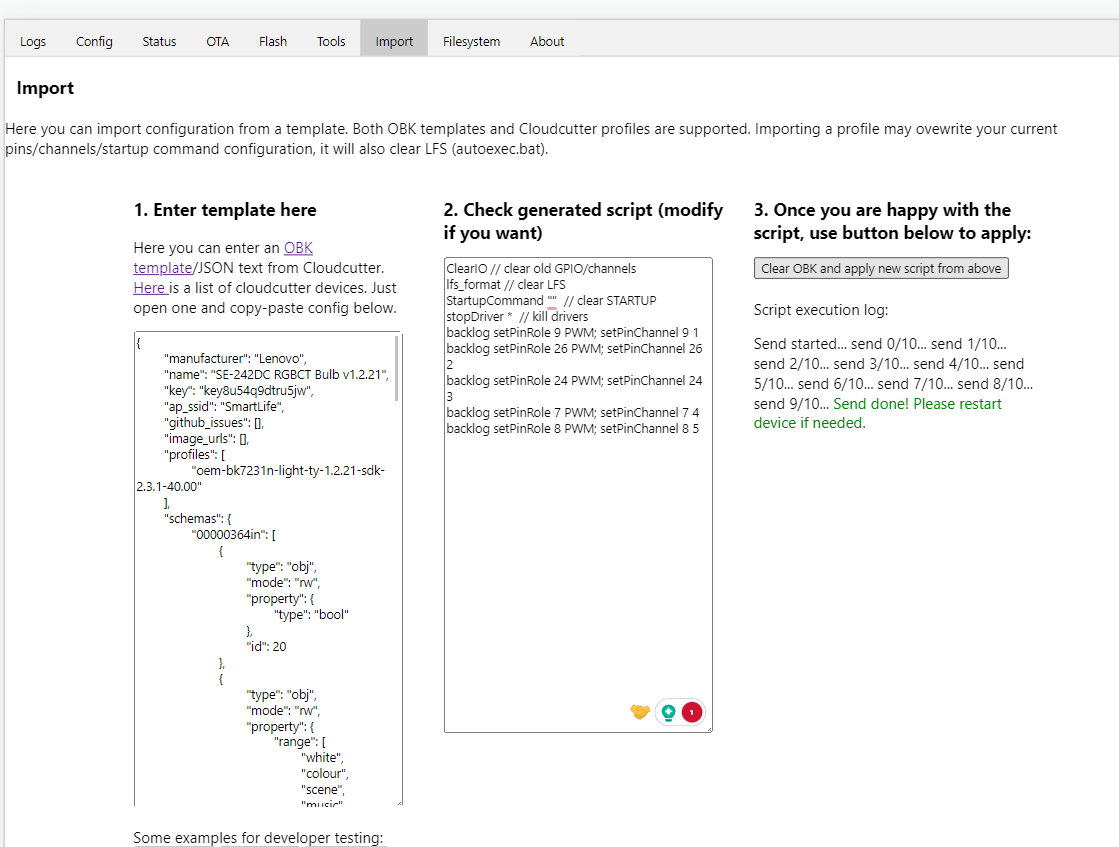The width and height of the screenshot is (1119, 847).
Task: Click the '"ap_ssid": "SmartLife"' JSON line
Action: (x=224, y=407)
